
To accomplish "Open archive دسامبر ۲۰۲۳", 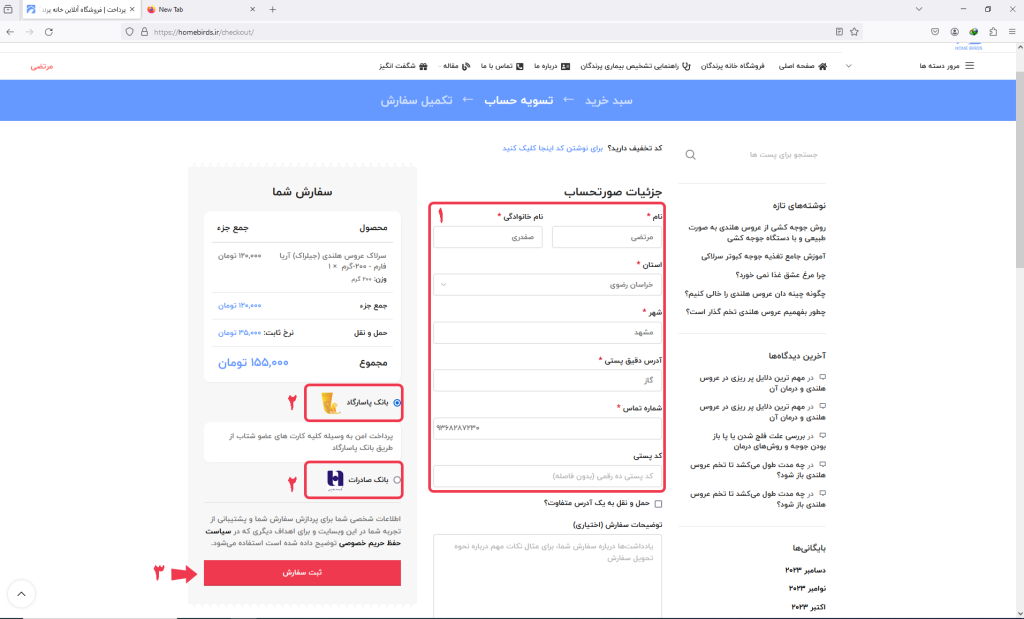I will pyautogui.click(x=805, y=570).
